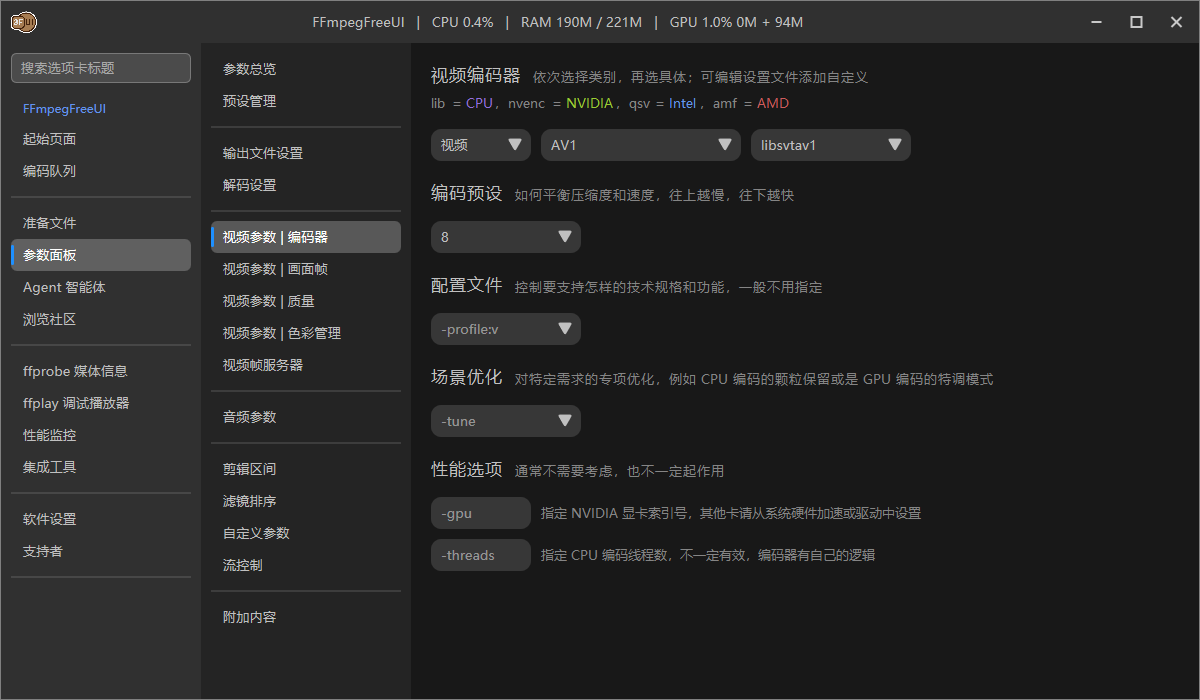Switch to 视频参数 | 质量 tab
The image size is (1200, 700).
(306, 301)
